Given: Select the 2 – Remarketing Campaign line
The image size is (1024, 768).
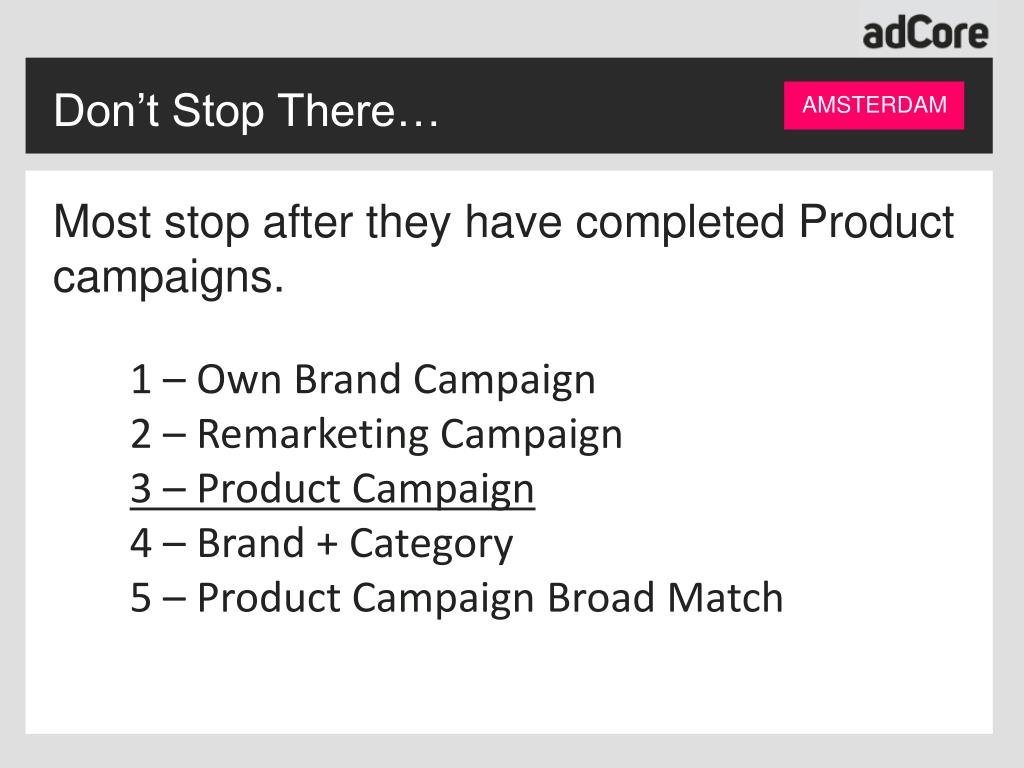Looking at the screenshot, I should [x=376, y=435].
